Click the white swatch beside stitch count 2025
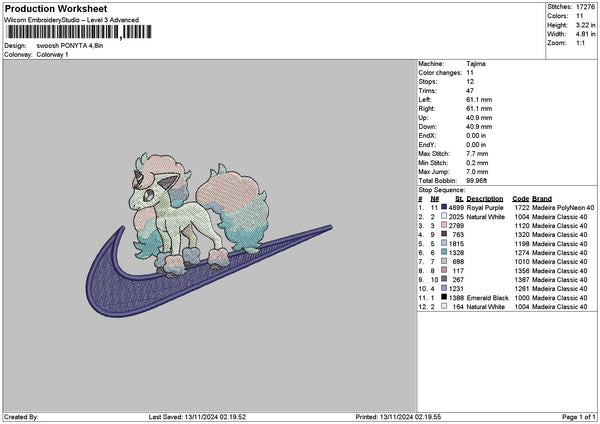This screenshot has width=600, height=424. (444, 216)
